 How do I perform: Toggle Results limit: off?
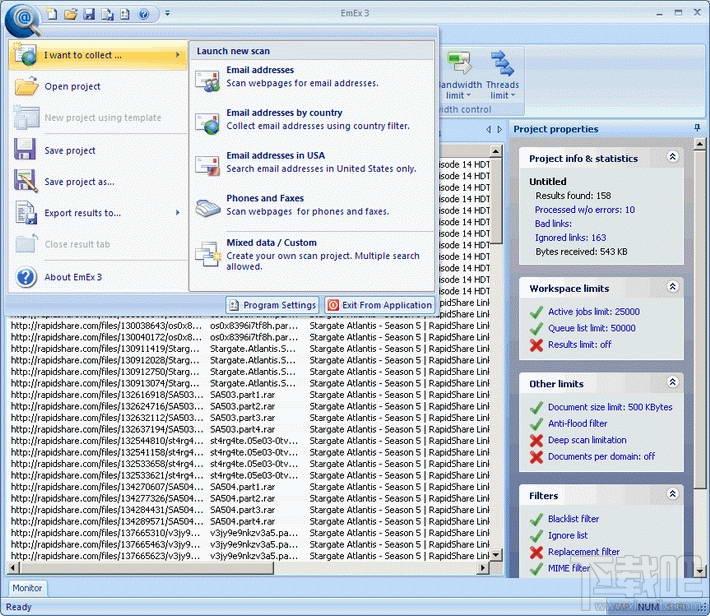[x=580, y=345]
